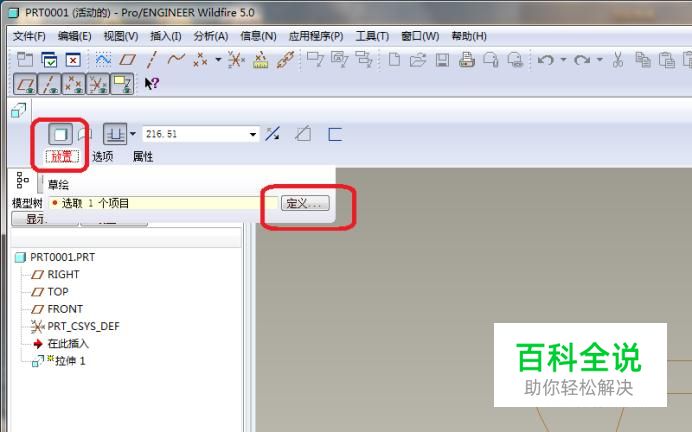Click the Paste clipboard icon
This screenshot has height=432, width=692.
(x=666, y=60)
